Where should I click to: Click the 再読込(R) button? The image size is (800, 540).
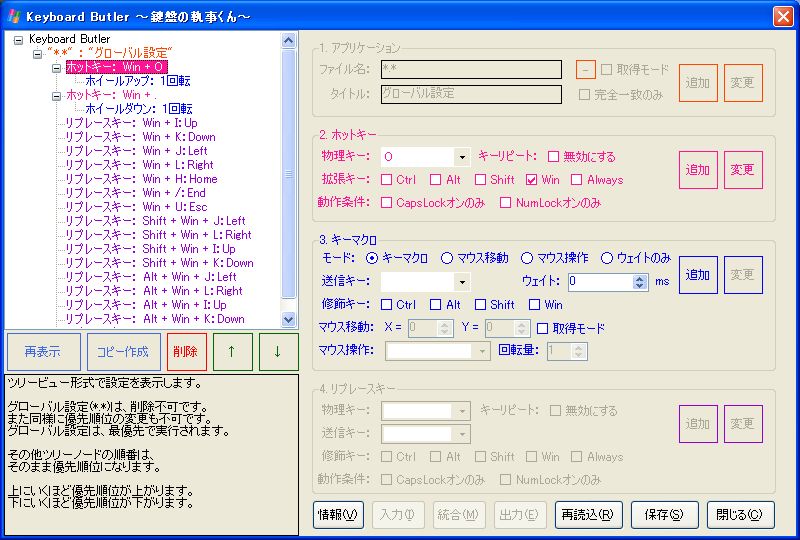click(x=588, y=514)
